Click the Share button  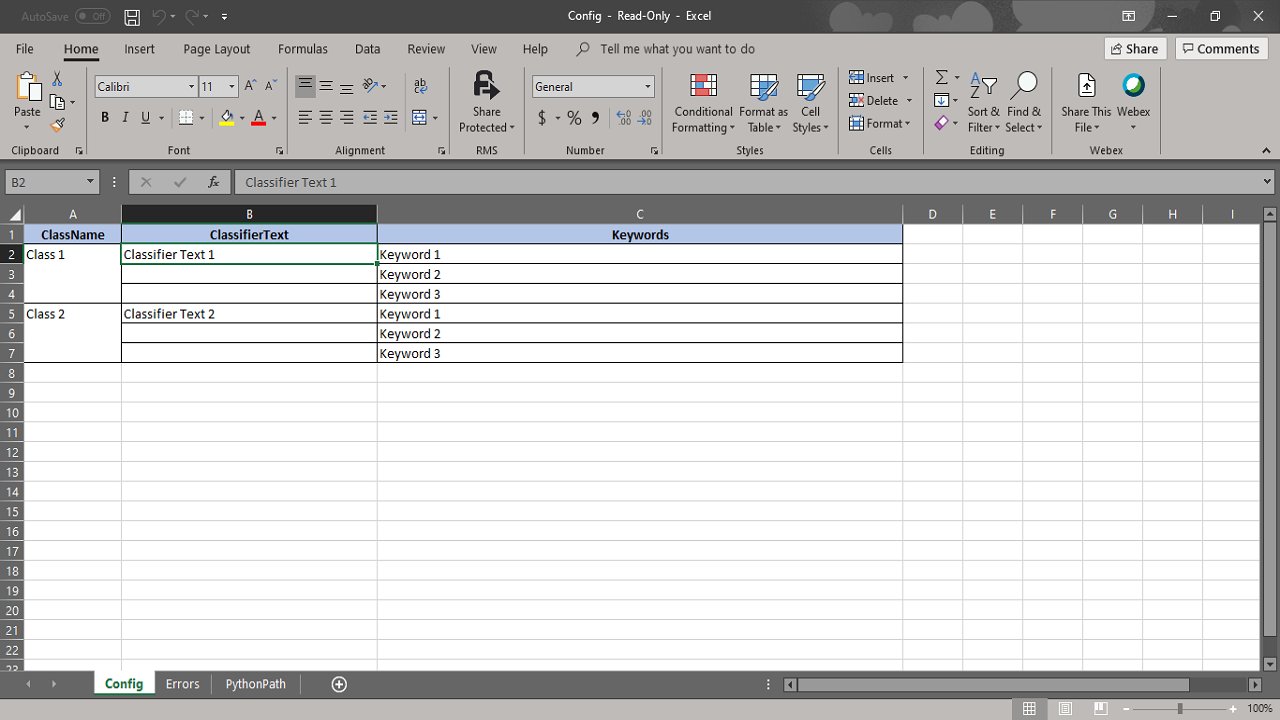pyautogui.click(x=1135, y=49)
